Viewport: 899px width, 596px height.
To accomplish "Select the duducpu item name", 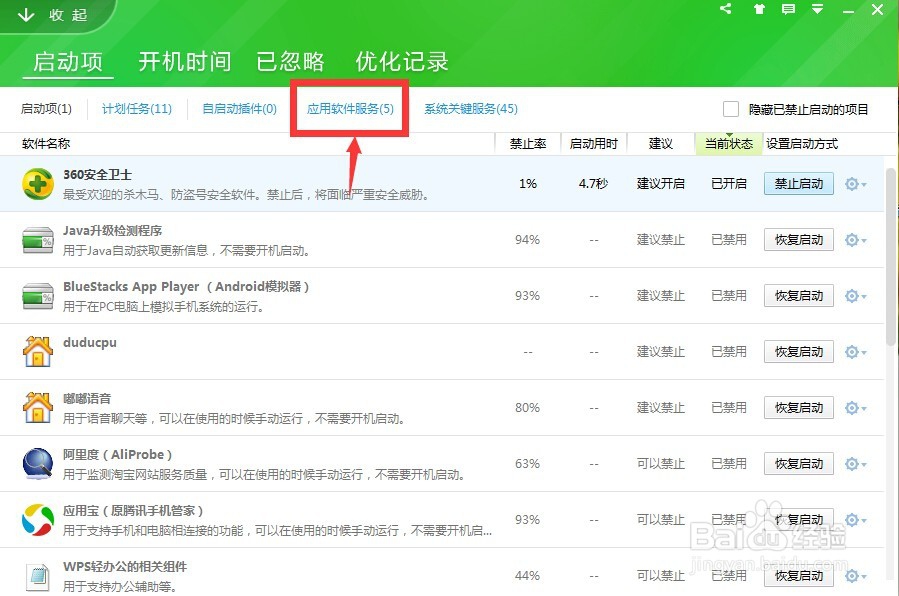I will pos(90,342).
